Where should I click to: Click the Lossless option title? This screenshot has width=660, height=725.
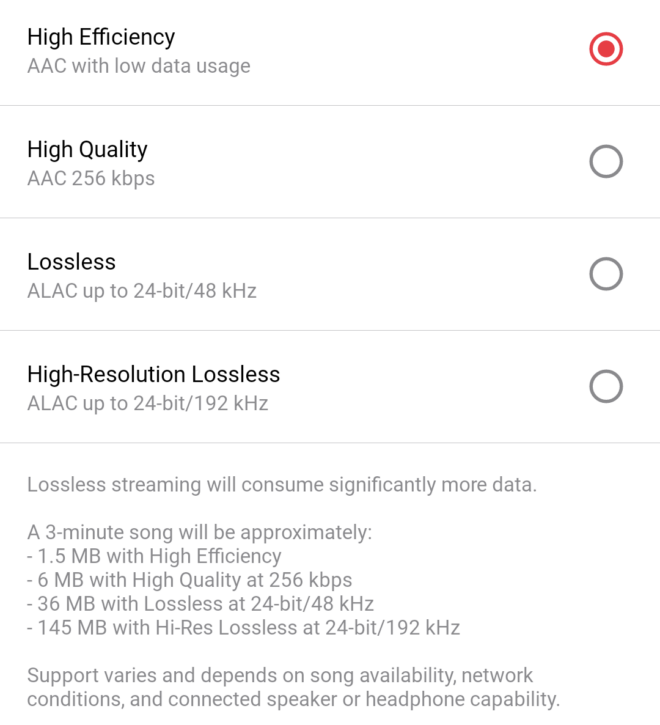pos(71,262)
